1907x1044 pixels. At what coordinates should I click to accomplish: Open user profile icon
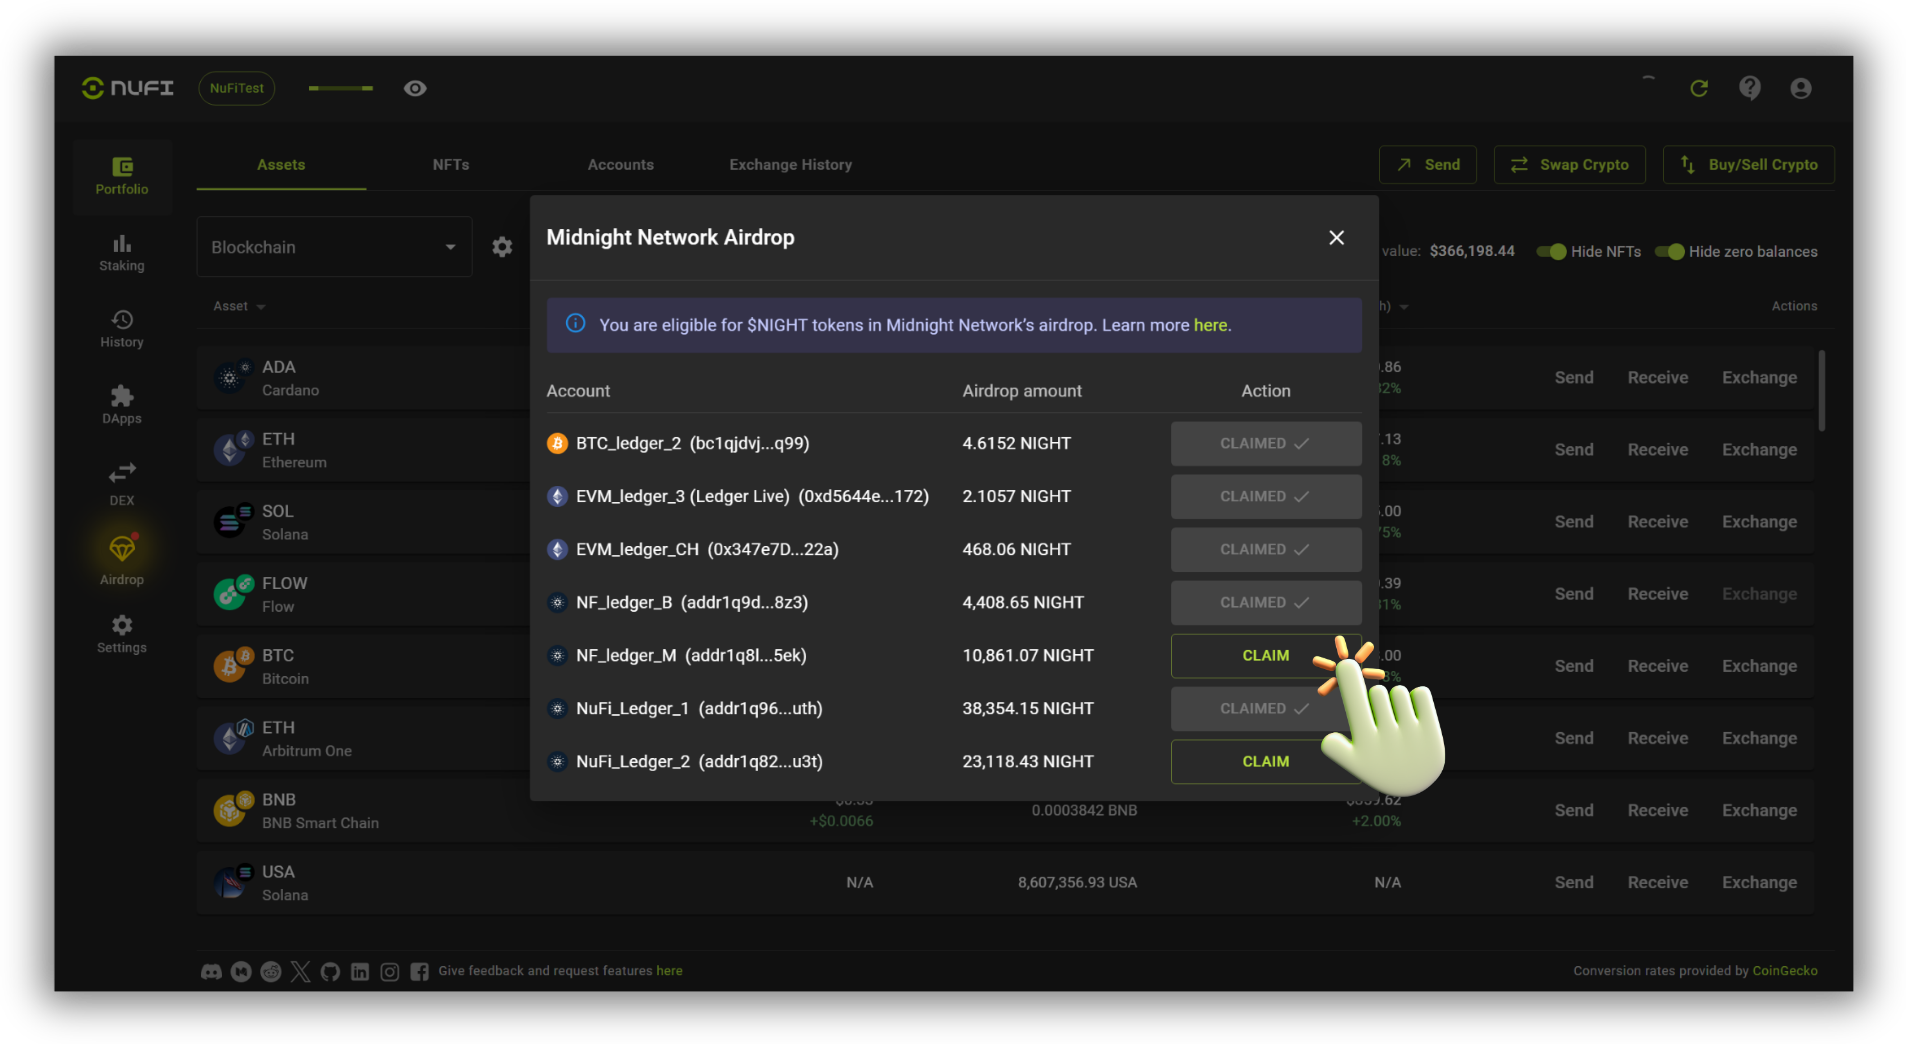[x=1801, y=88]
